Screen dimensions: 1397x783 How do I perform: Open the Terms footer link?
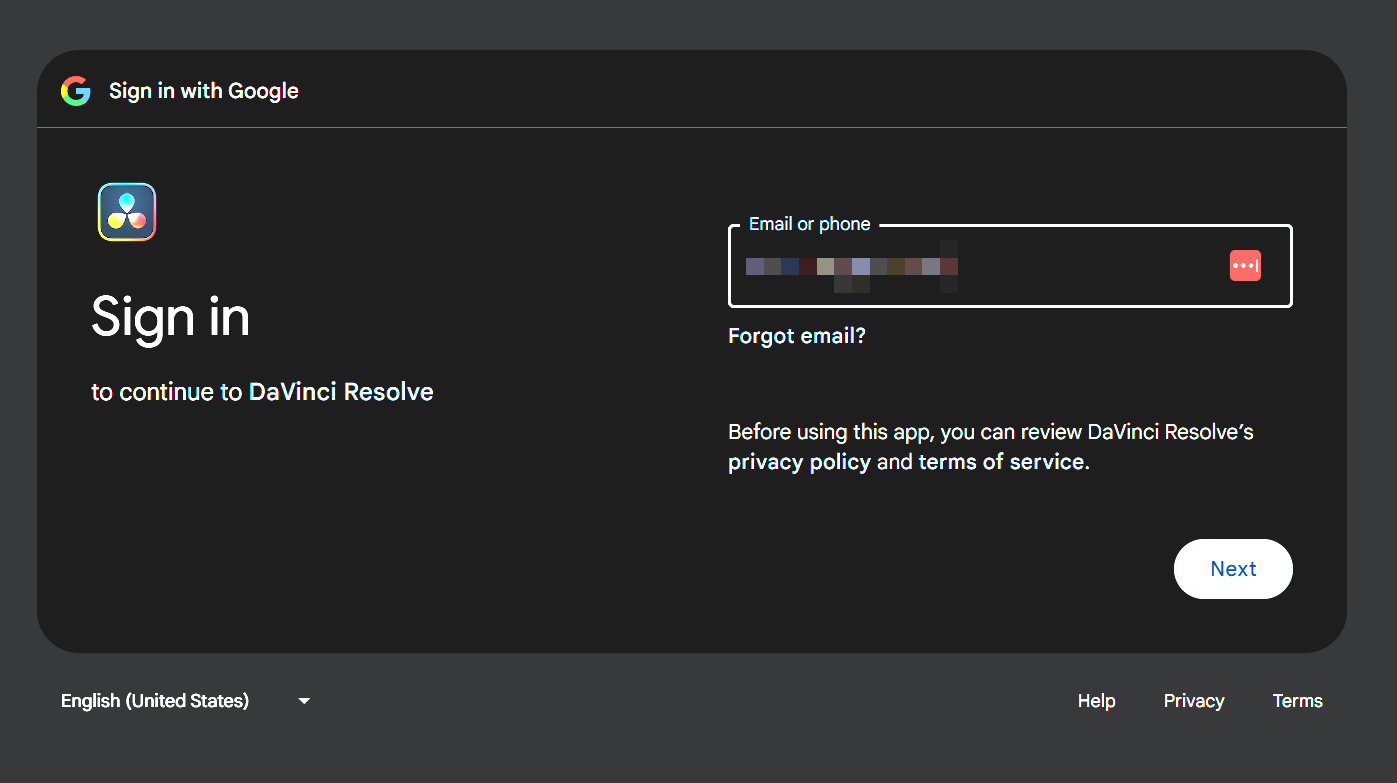point(1297,701)
